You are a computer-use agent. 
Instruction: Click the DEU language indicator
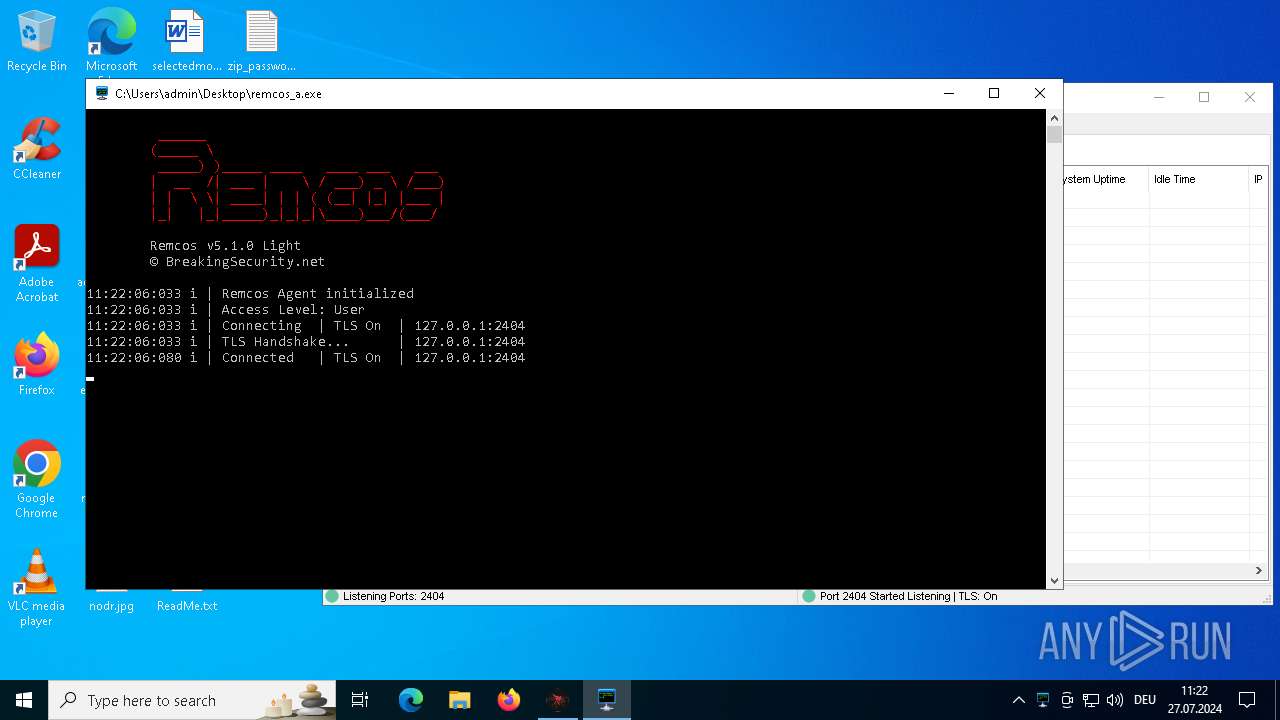pos(1145,700)
